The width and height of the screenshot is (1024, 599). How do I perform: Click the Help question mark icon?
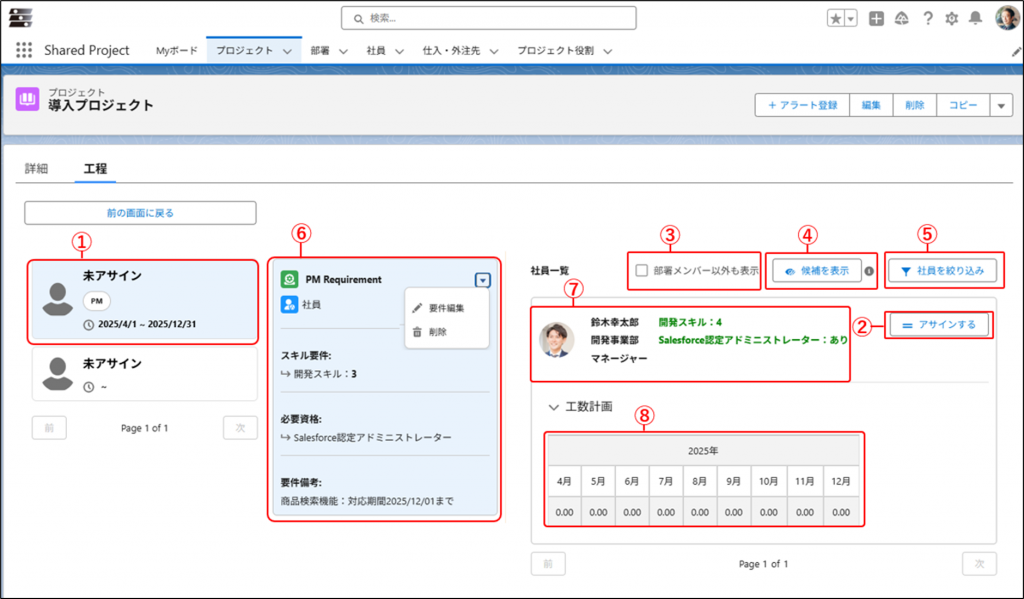coord(927,19)
